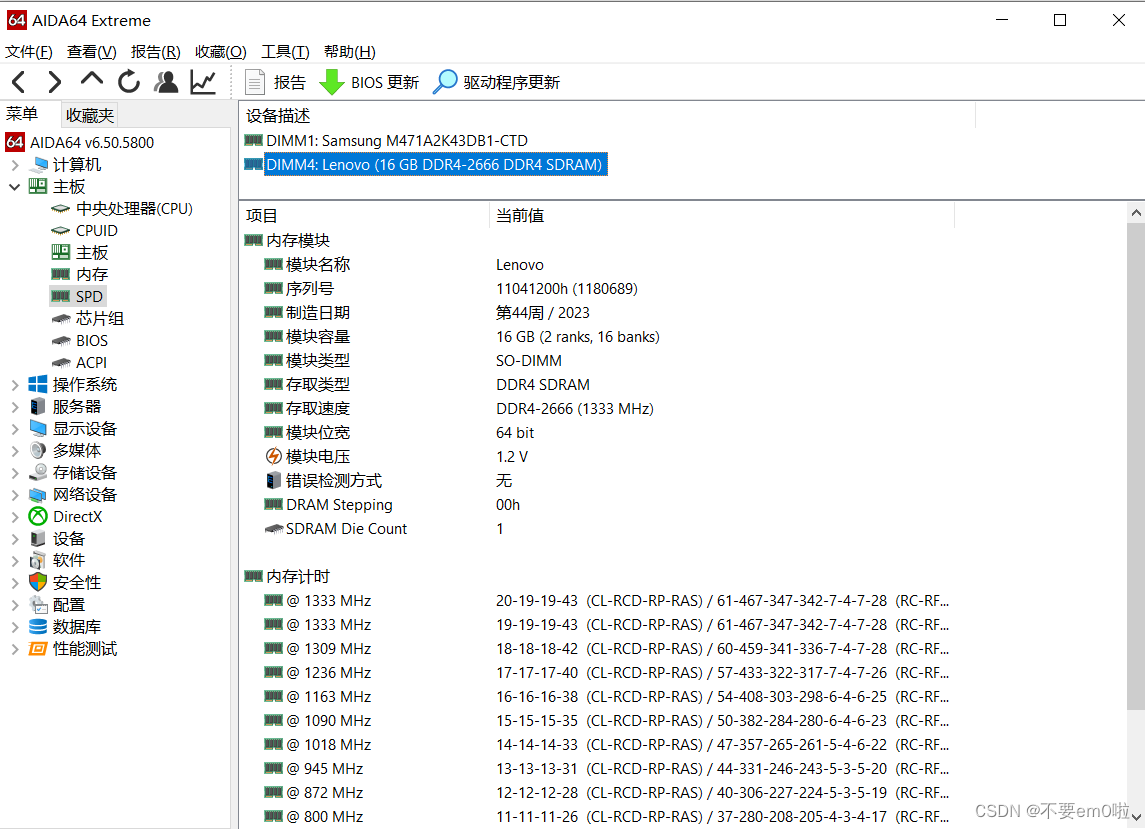This screenshot has height=829, width=1145.
Task: Click the monitor icon beside 显示设备
Action: pos(38,428)
